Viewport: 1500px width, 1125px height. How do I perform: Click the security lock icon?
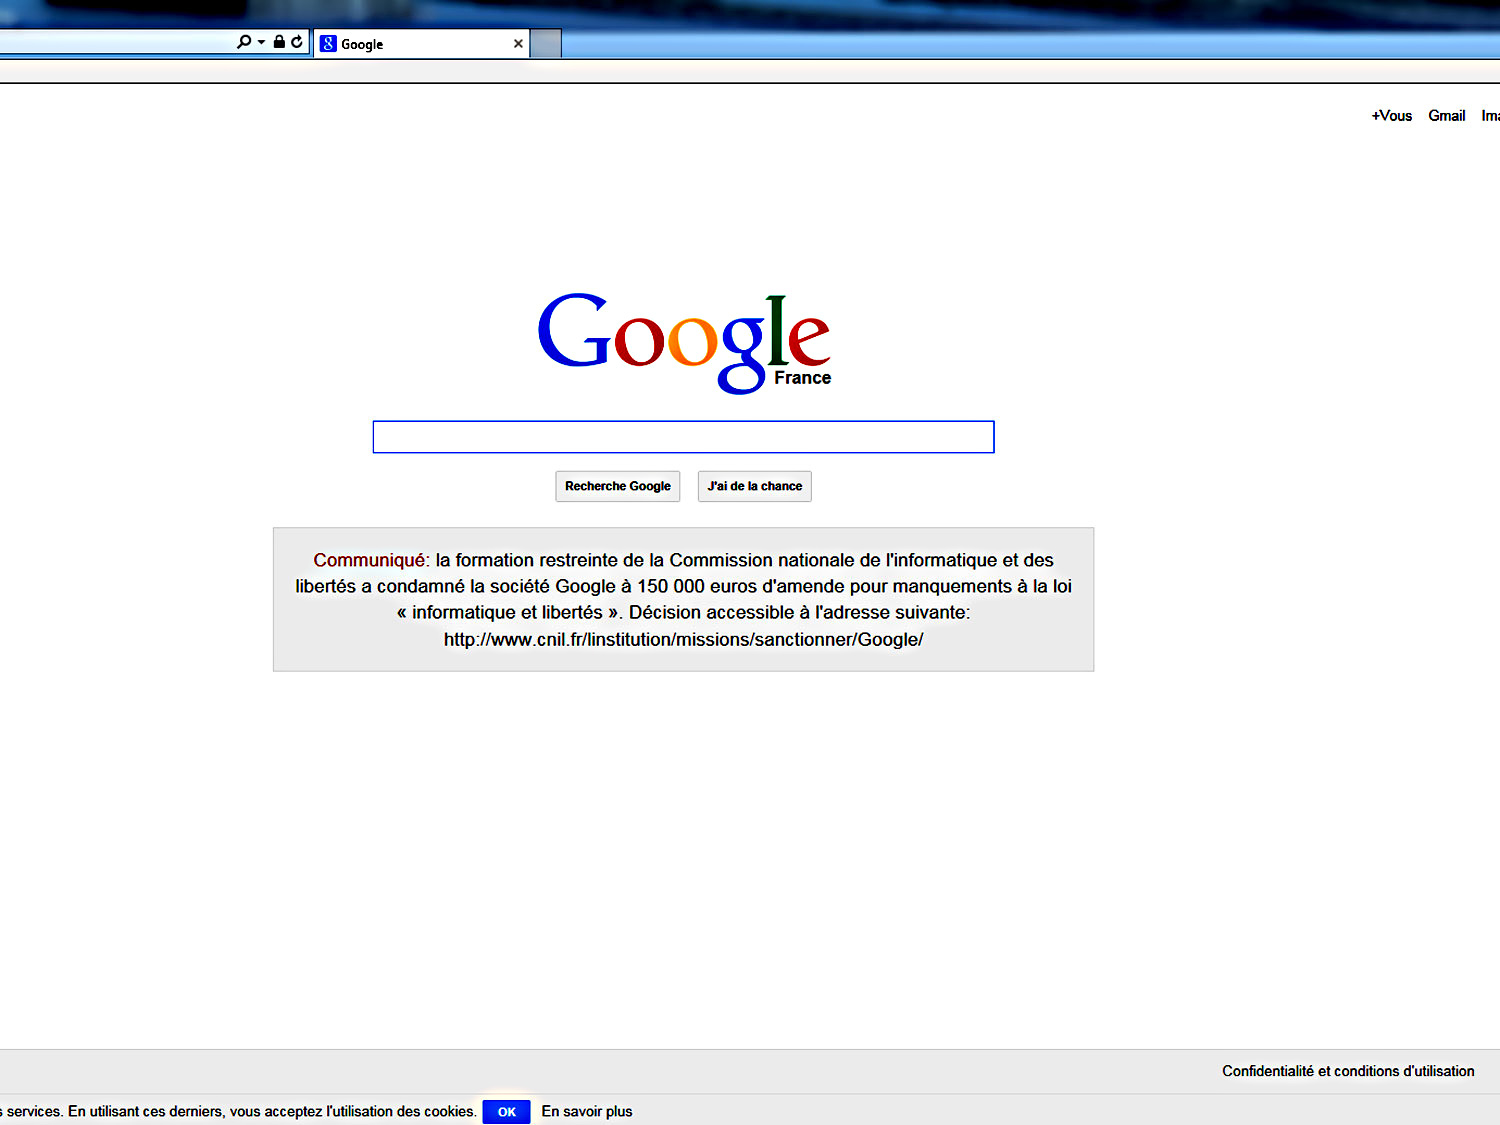pyautogui.click(x=279, y=42)
